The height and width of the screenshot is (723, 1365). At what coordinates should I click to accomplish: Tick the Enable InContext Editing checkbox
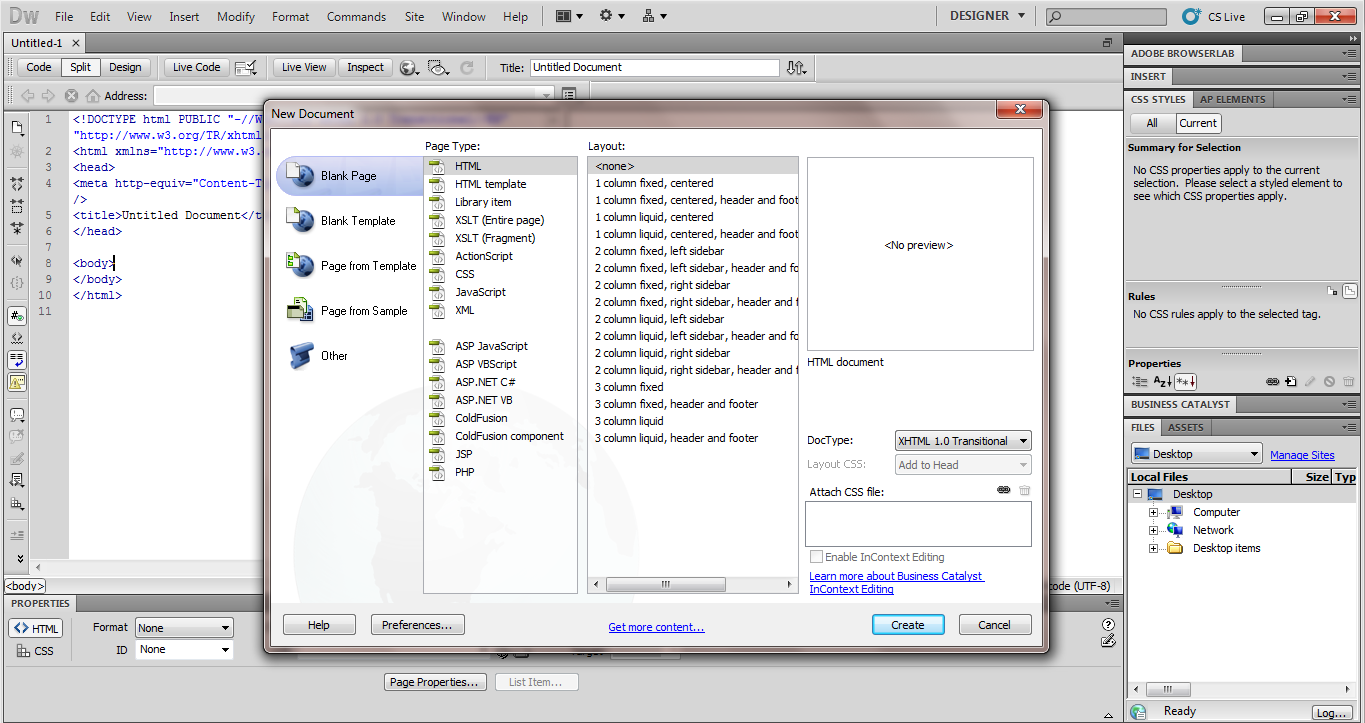click(x=816, y=557)
